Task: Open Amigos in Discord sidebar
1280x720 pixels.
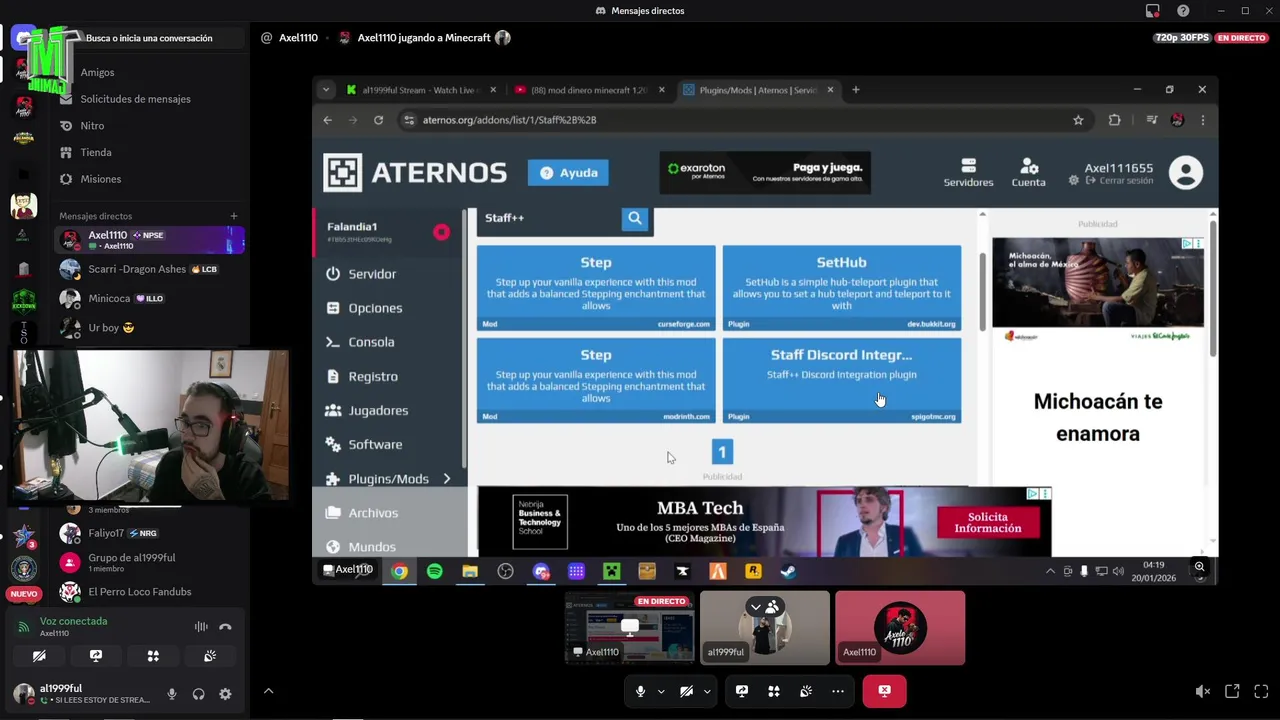Action: click(x=97, y=72)
